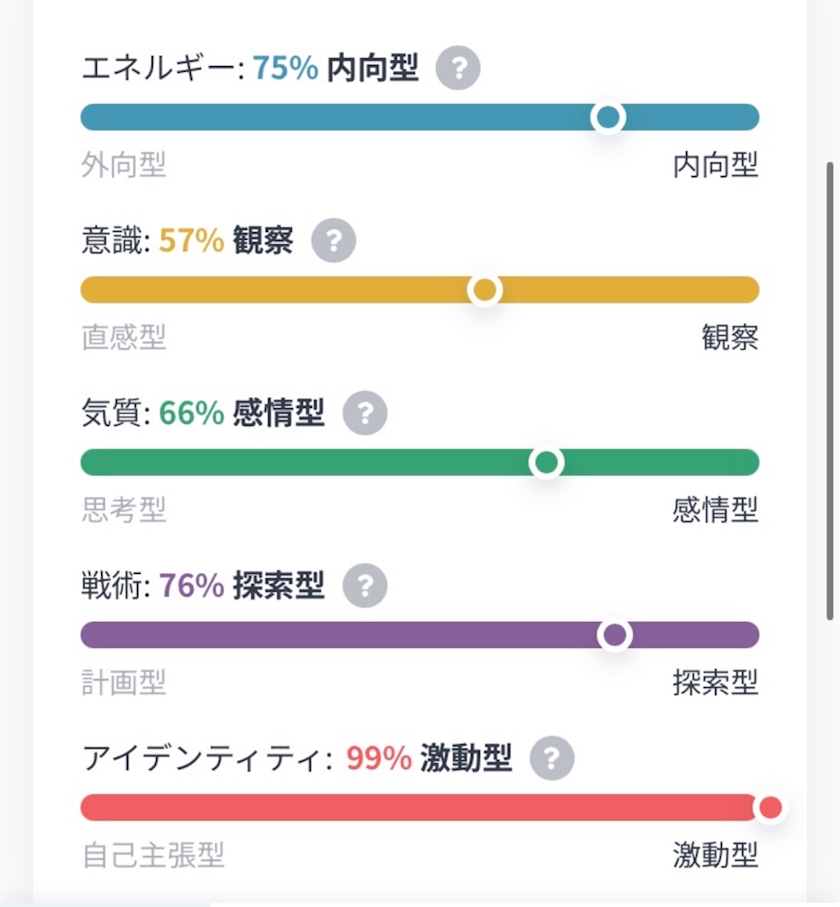Open help icon beside 気質 感情型

(x=364, y=413)
